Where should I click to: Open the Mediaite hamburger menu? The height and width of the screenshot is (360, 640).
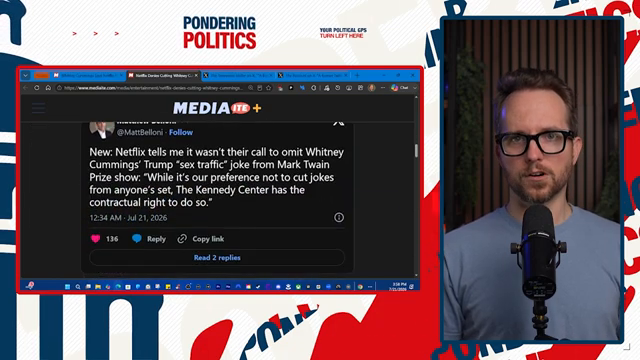(38, 108)
